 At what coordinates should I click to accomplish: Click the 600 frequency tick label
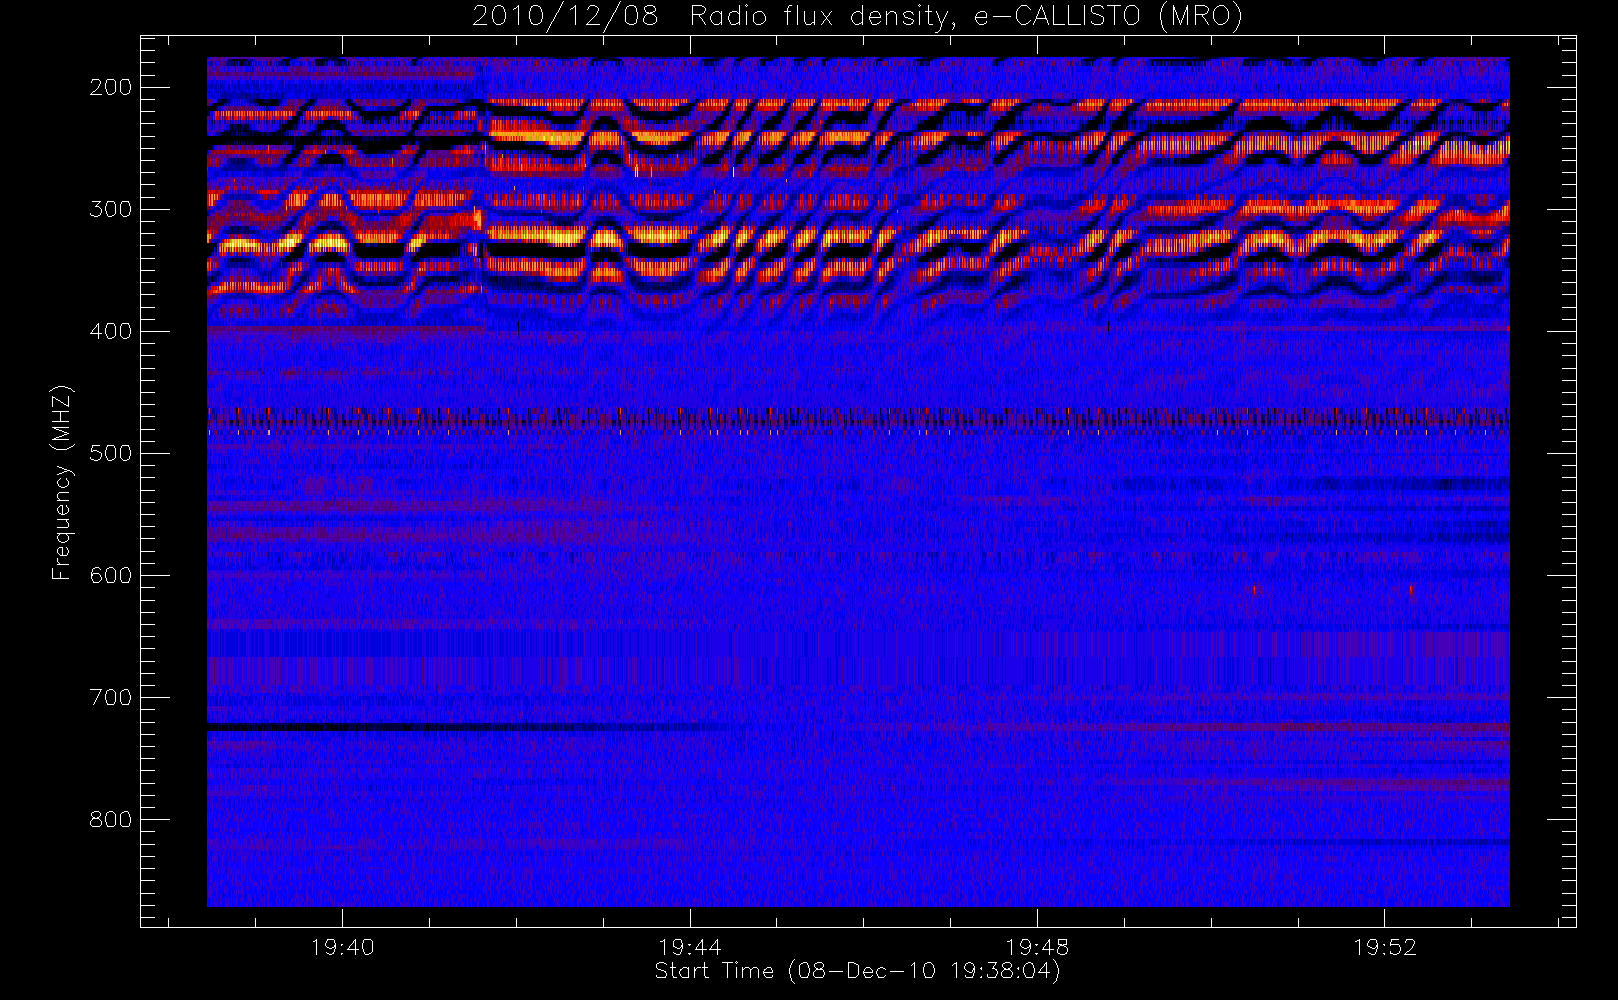click(111, 575)
